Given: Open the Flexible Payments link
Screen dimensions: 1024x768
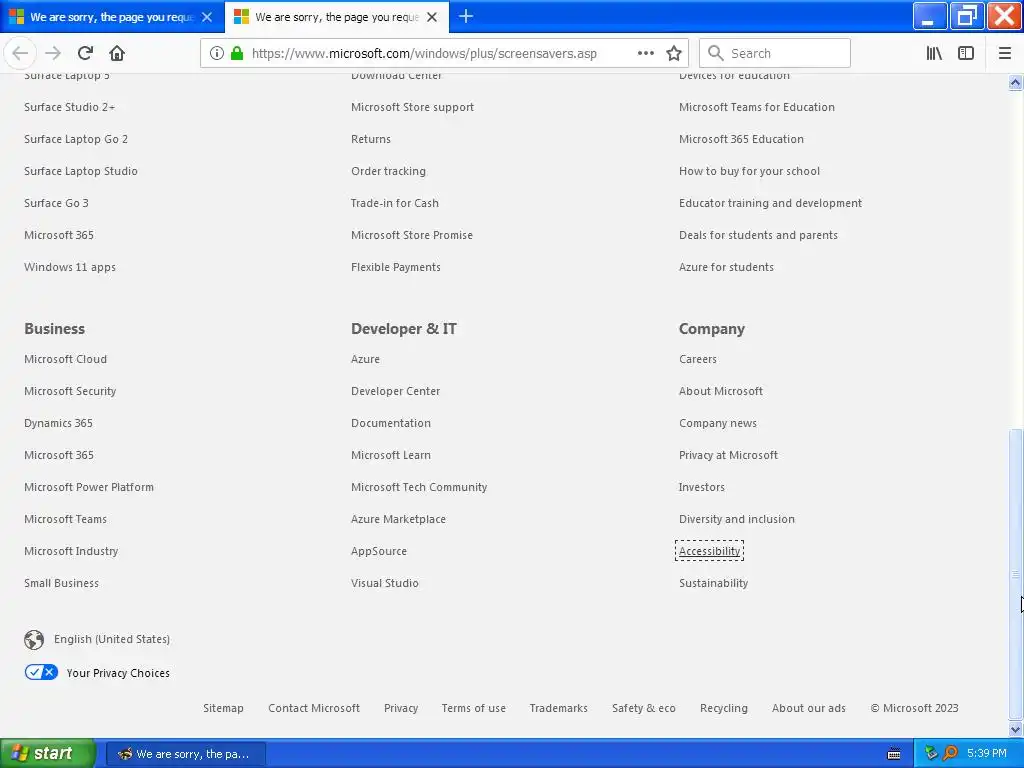Looking at the screenshot, I should [x=396, y=267].
